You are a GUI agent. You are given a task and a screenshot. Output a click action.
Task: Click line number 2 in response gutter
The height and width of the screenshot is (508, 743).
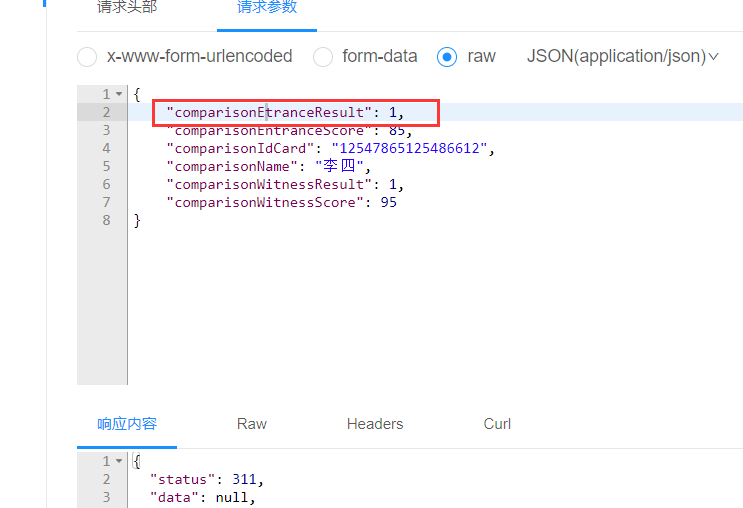106,479
